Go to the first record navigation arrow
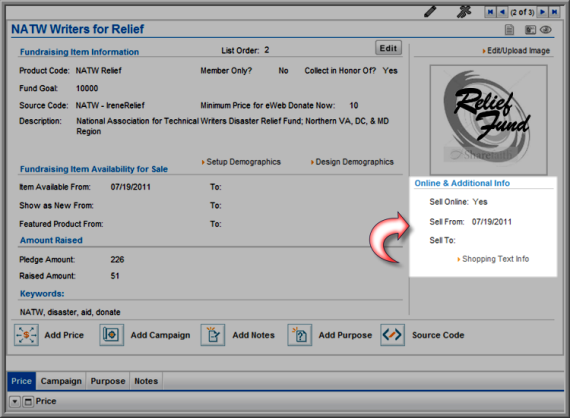Viewport: 570px width, 418px height. point(490,12)
